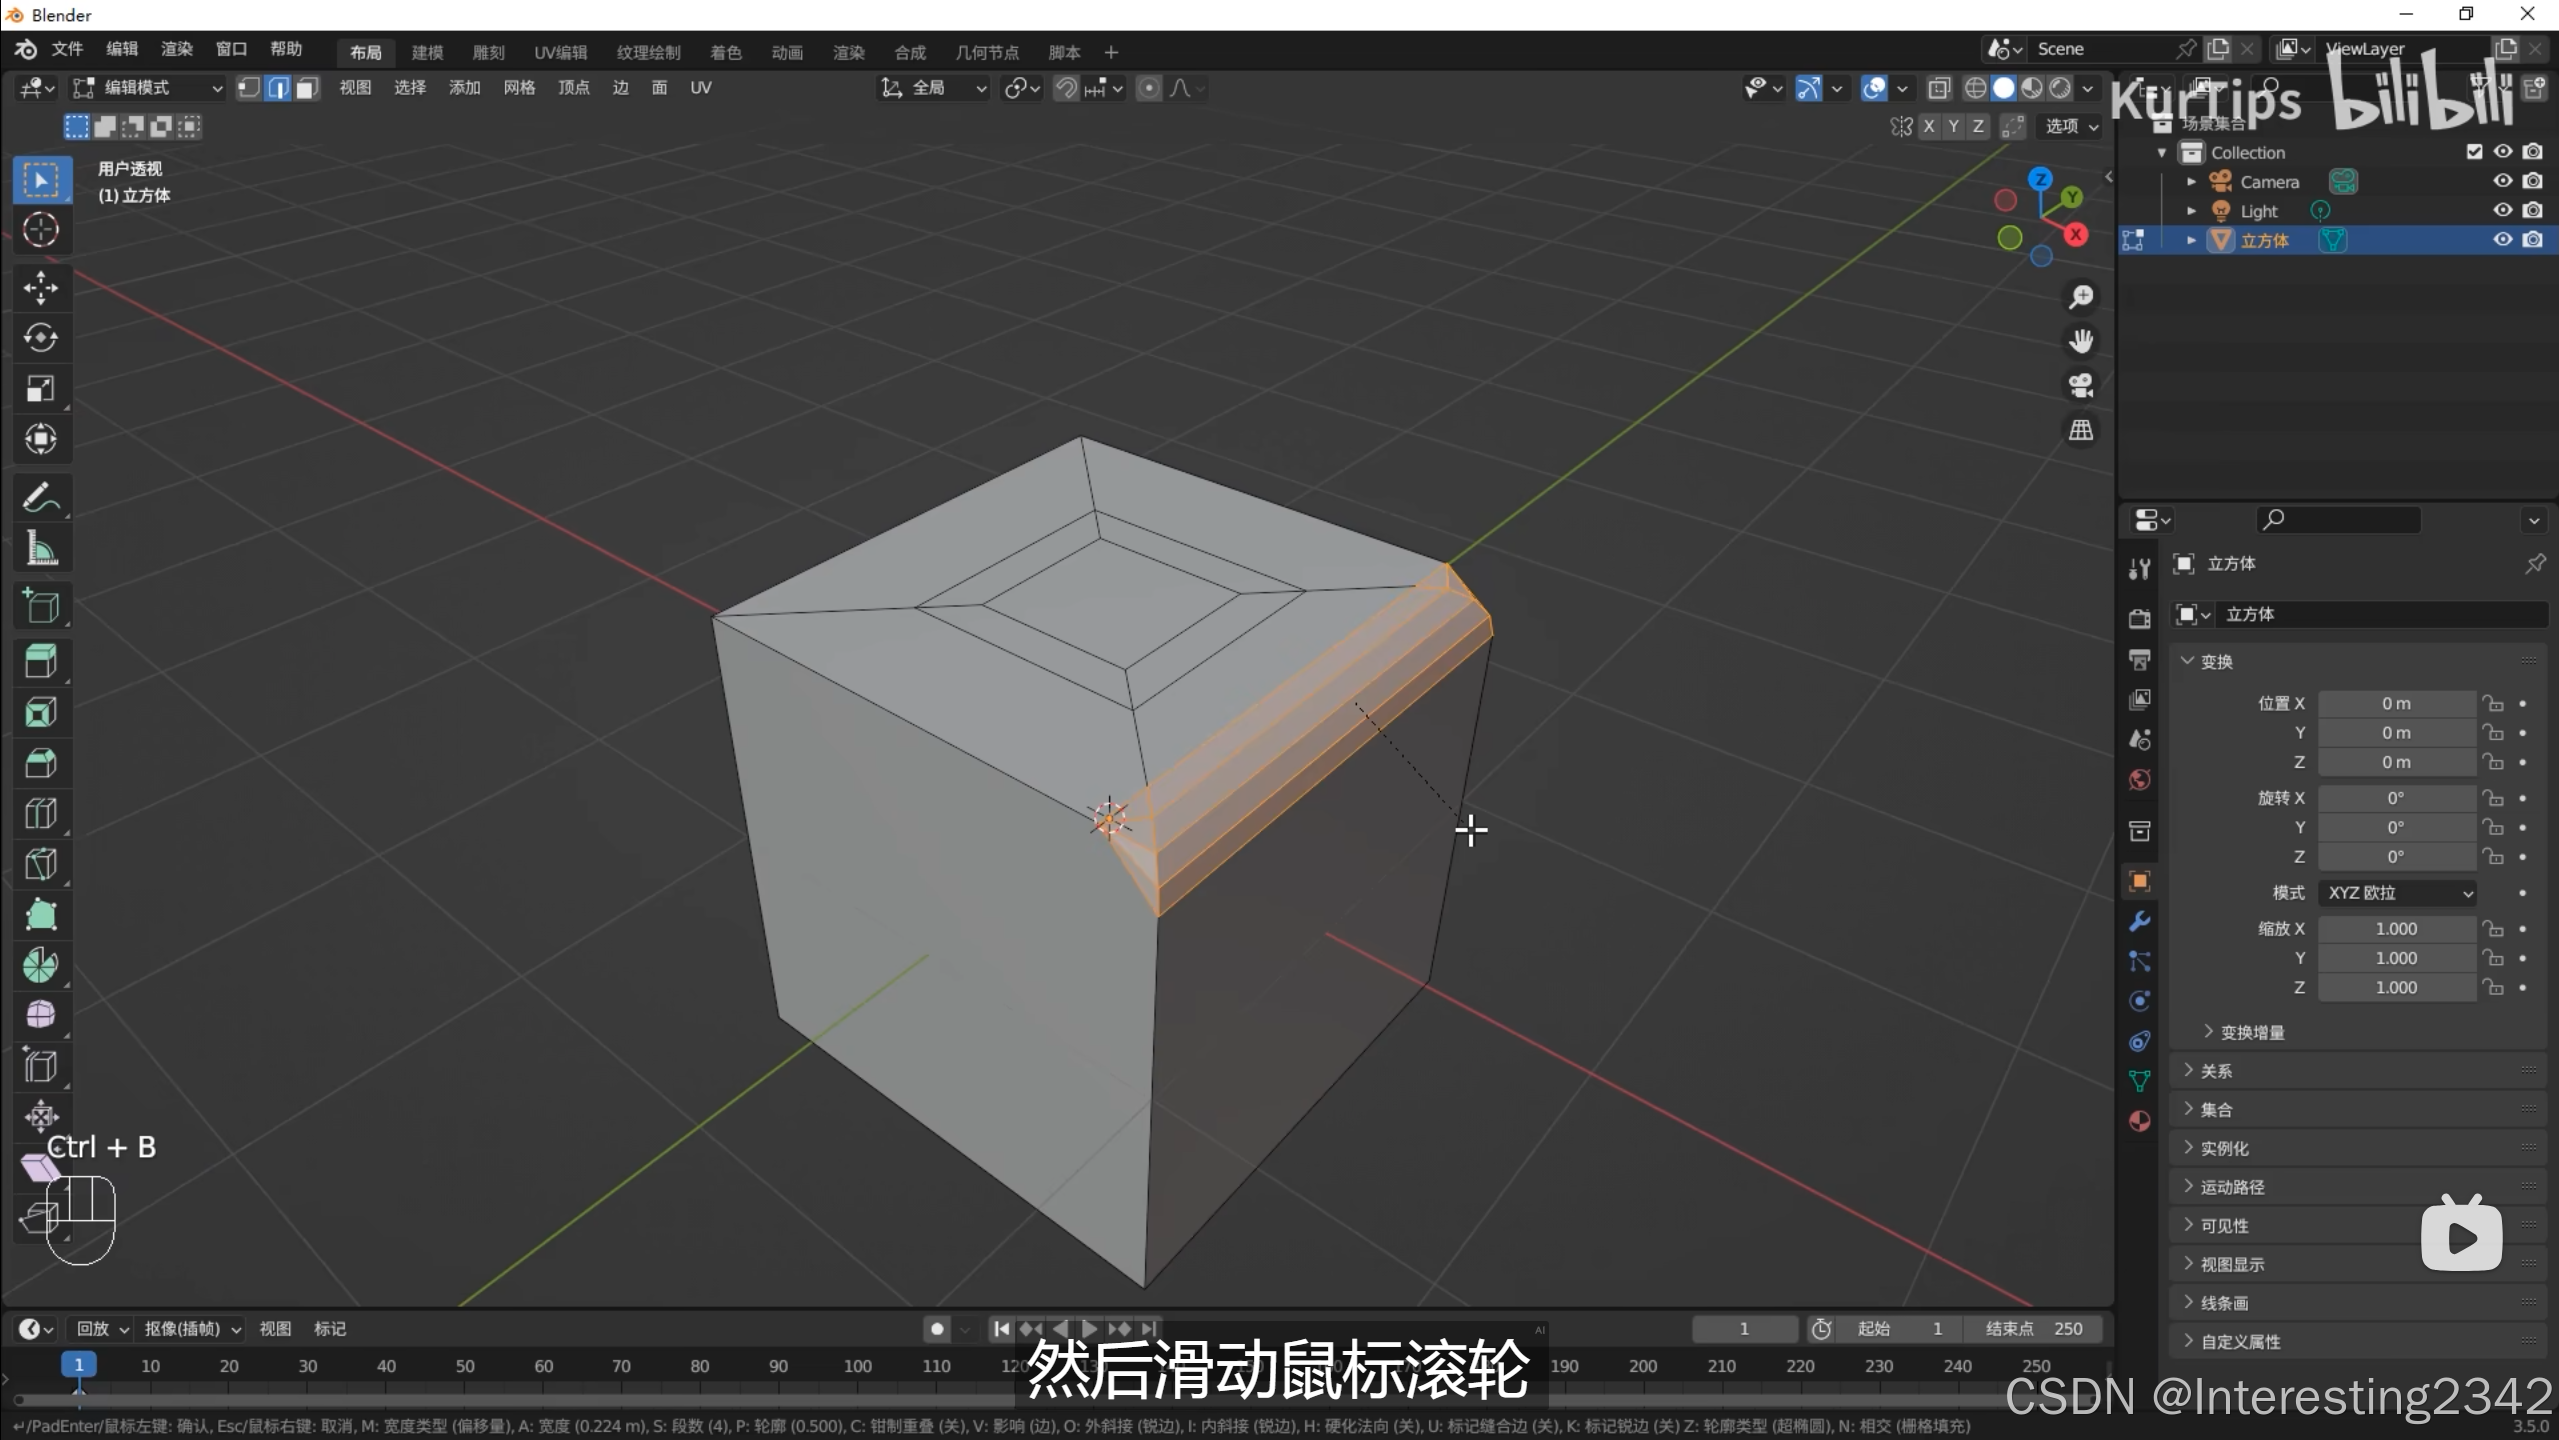This screenshot has height=1440, width=2559.
Task: Open the 网格 menu in header
Action: pyautogui.click(x=519, y=88)
